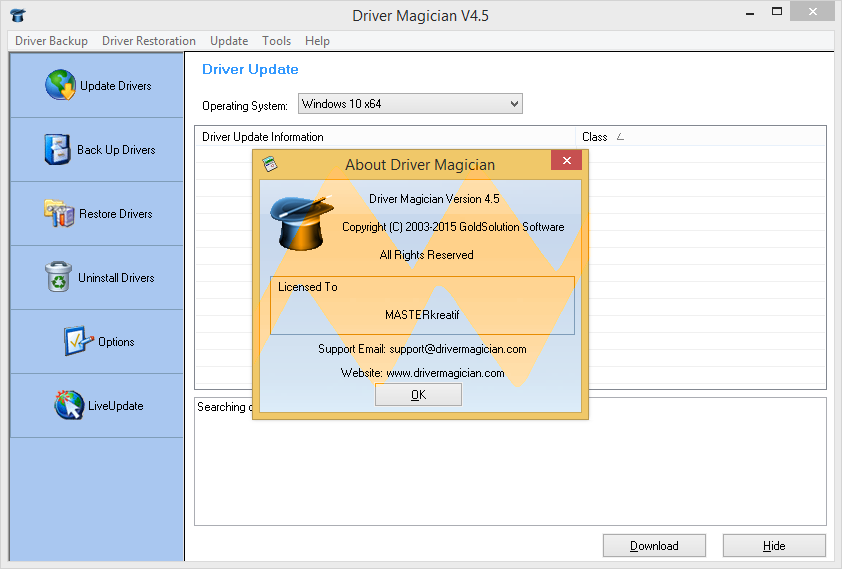The height and width of the screenshot is (569, 842).
Task: Expand the Operating System dropdown
Action: pyautogui.click(x=514, y=104)
